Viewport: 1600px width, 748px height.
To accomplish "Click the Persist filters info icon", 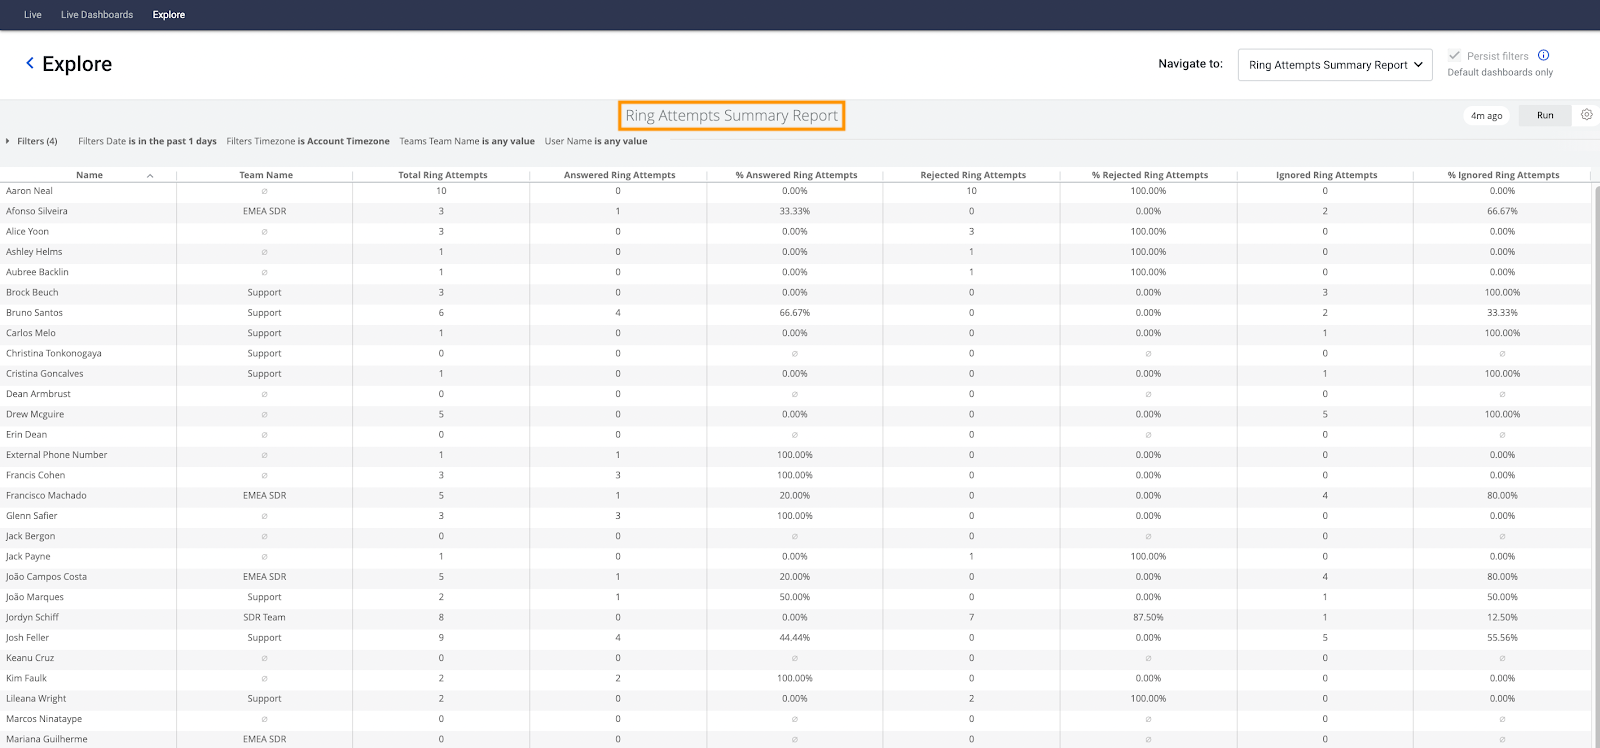I will pos(1543,55).
